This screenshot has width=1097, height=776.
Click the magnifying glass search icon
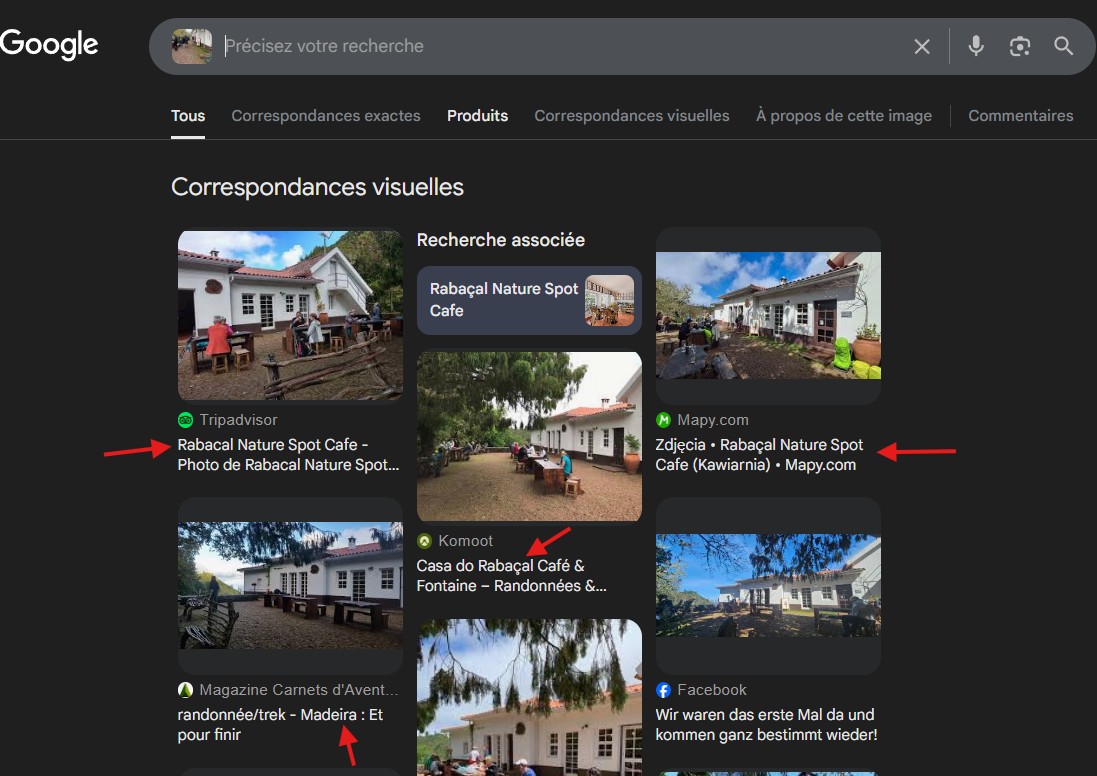(1063, 46)
